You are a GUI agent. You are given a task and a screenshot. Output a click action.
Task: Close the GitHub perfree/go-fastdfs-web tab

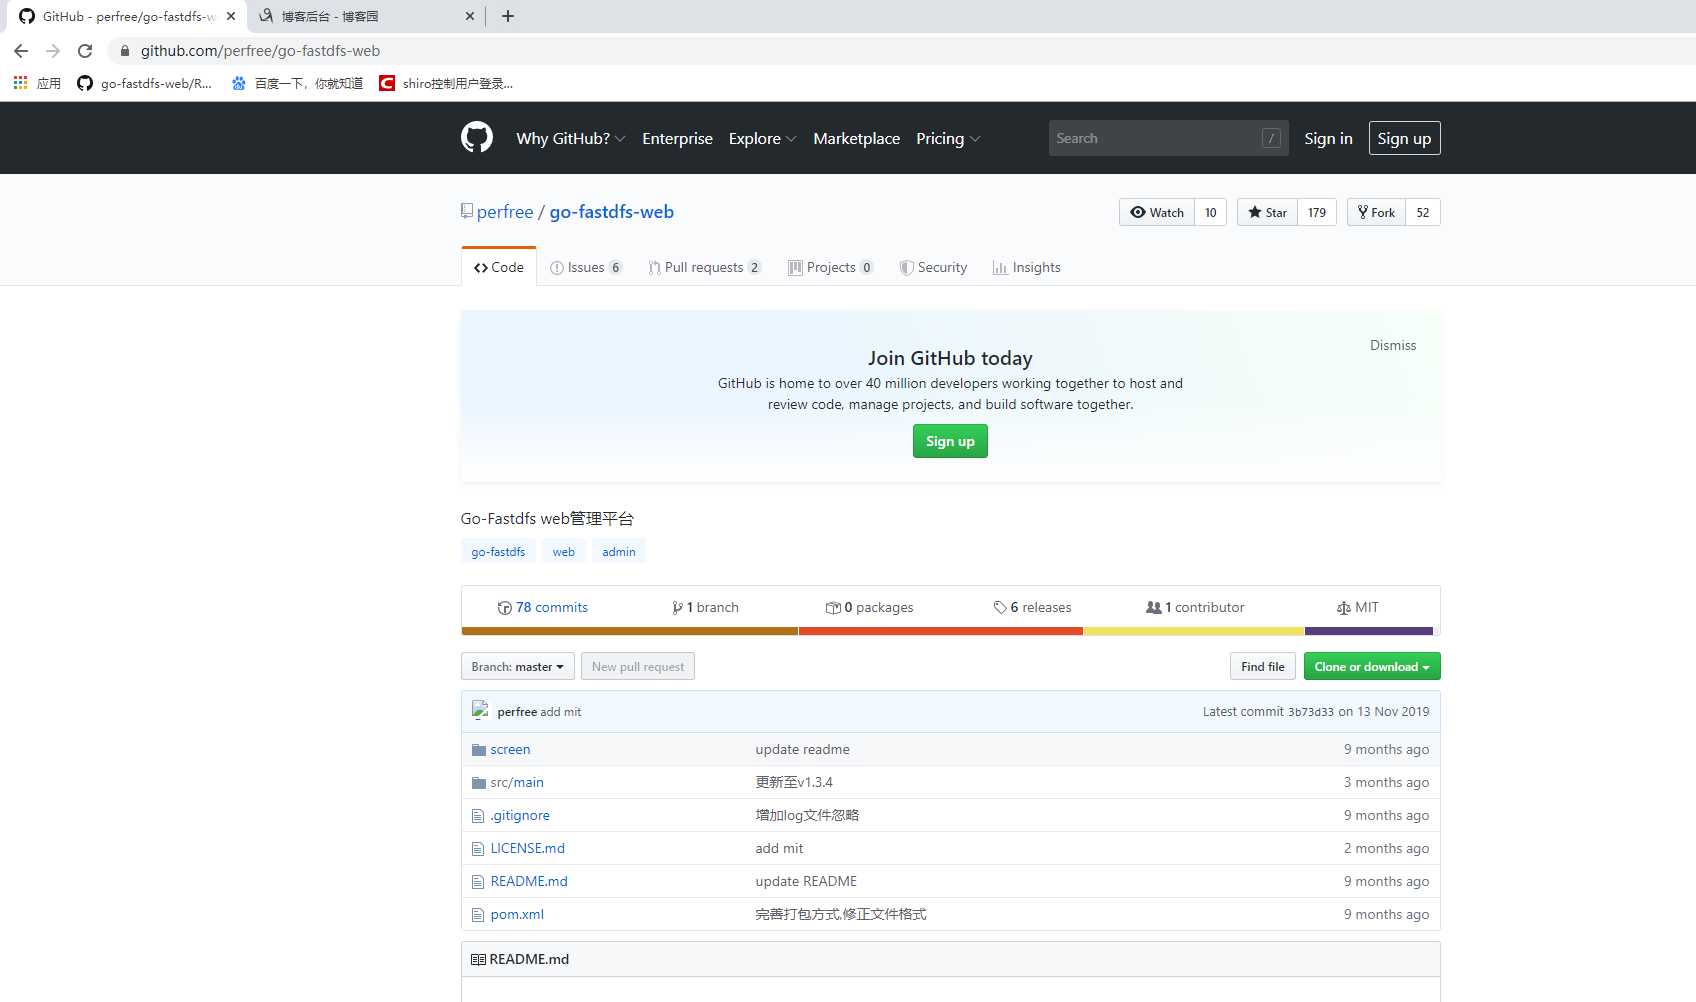pos(231,16)
